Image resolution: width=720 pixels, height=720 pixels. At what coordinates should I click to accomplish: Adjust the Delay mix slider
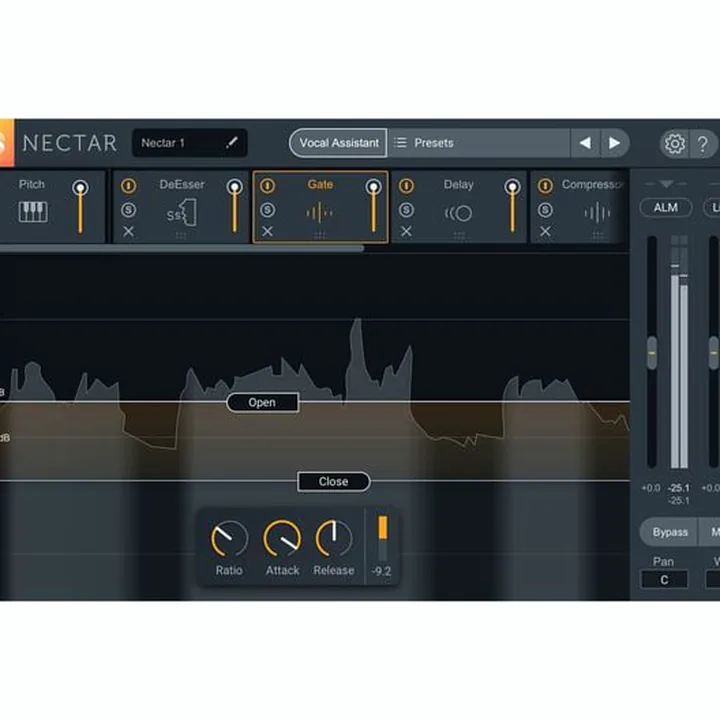click(x=512, y=207)
